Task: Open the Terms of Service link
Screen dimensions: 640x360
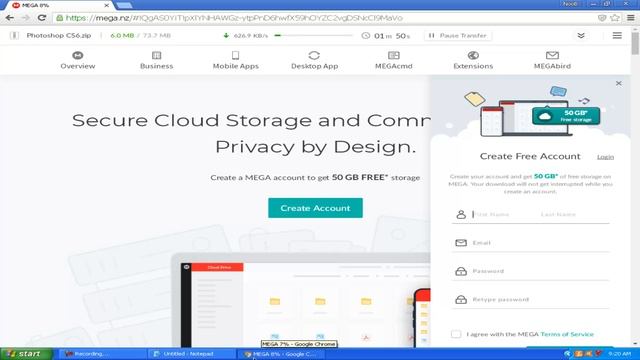Action: click(x=567, y=334)
